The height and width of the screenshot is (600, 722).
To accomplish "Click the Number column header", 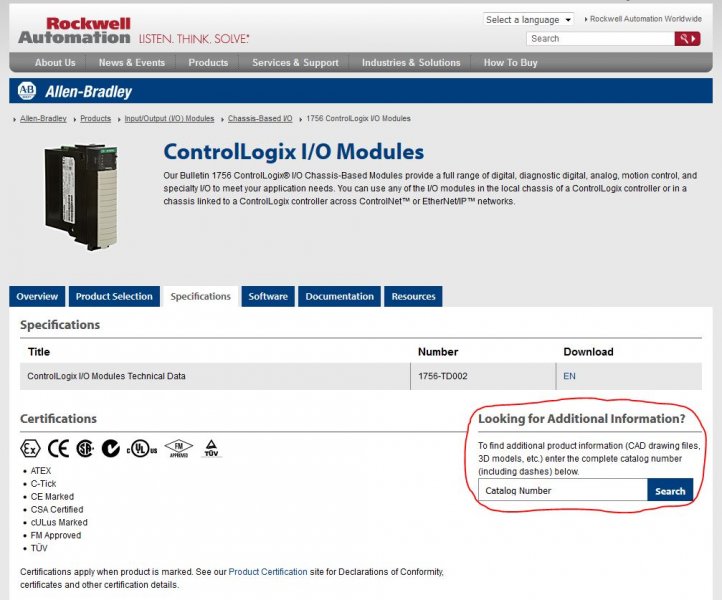I will click(438, 352).
